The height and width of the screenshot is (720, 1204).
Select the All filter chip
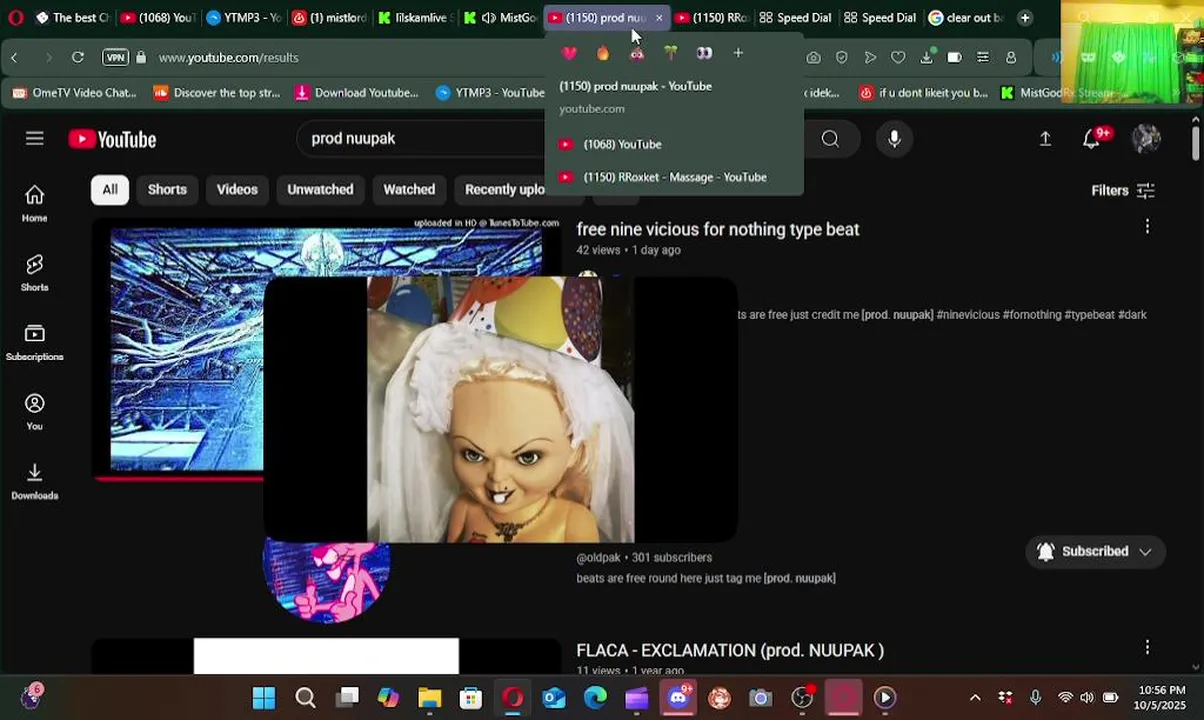[x=110, y=189]
